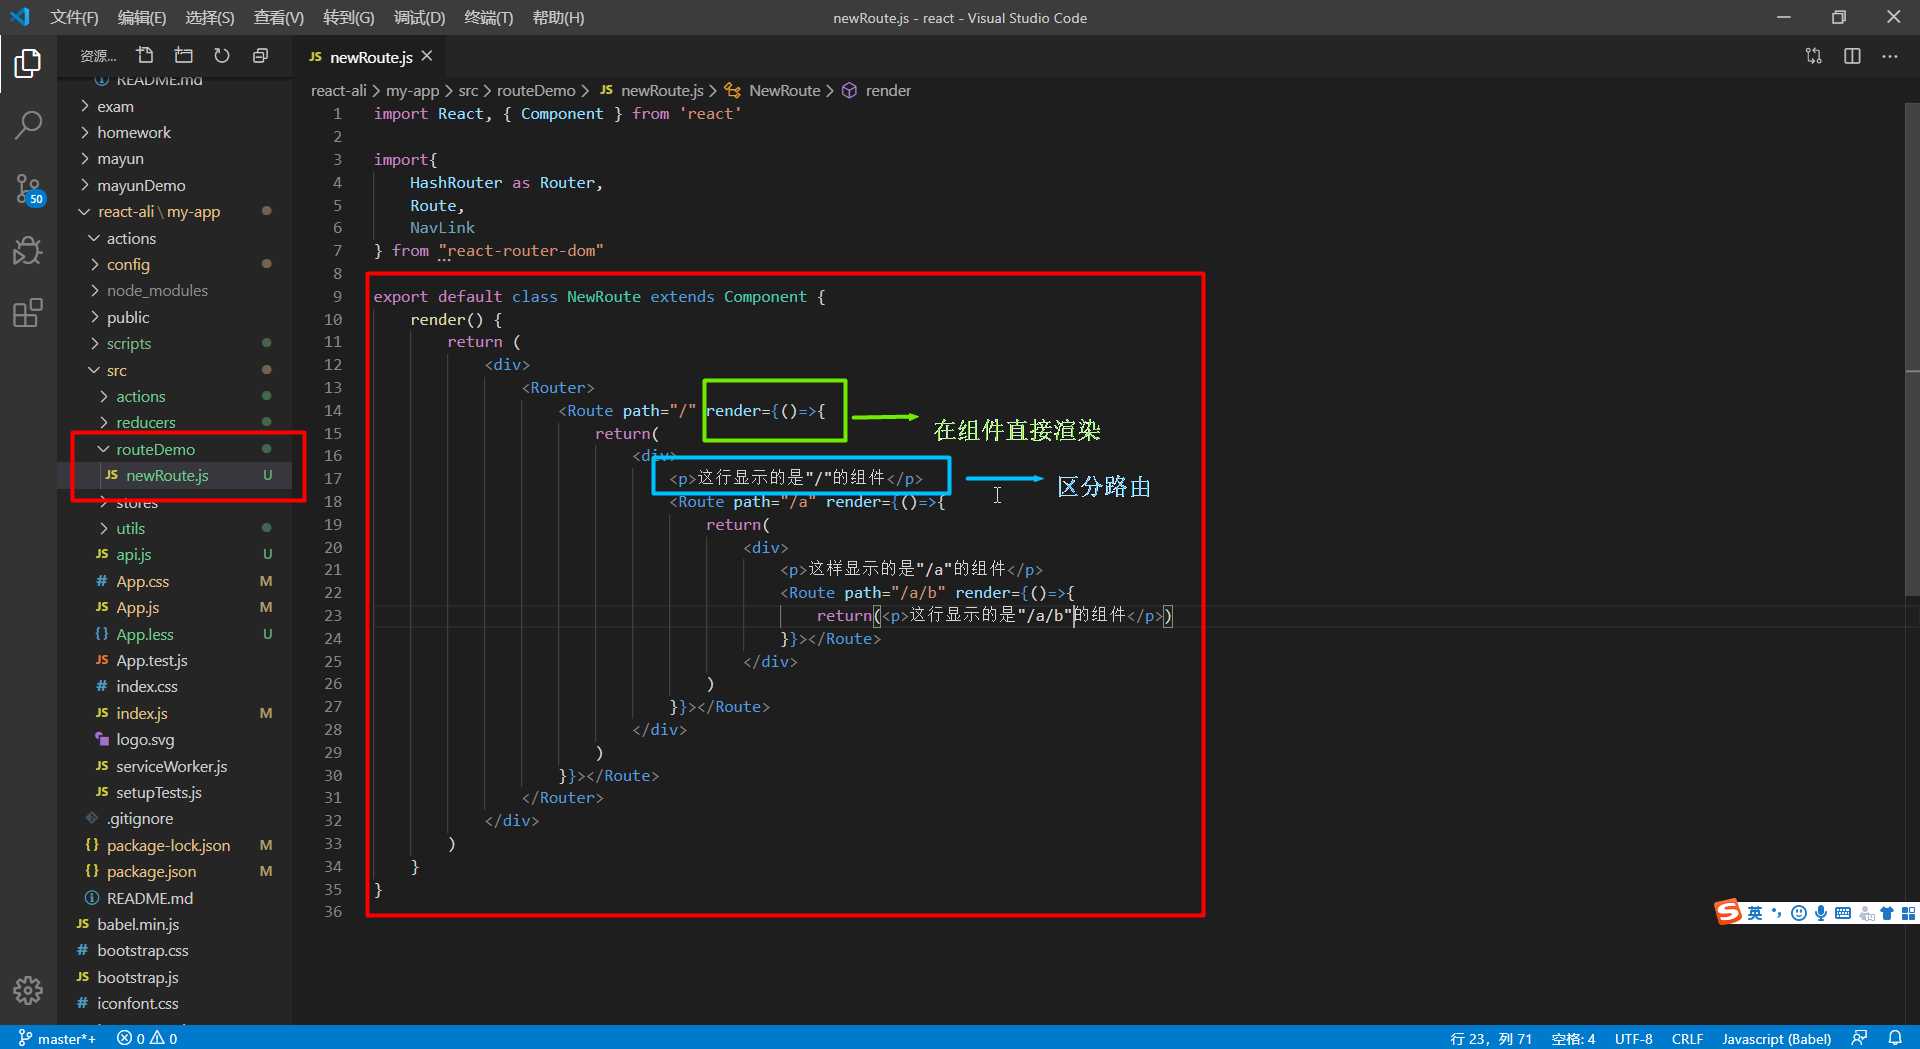The height and width of the screenshot is (1049, 1920).
Task: Open changes compare icon in editor toolbar
Action: 1814,56
